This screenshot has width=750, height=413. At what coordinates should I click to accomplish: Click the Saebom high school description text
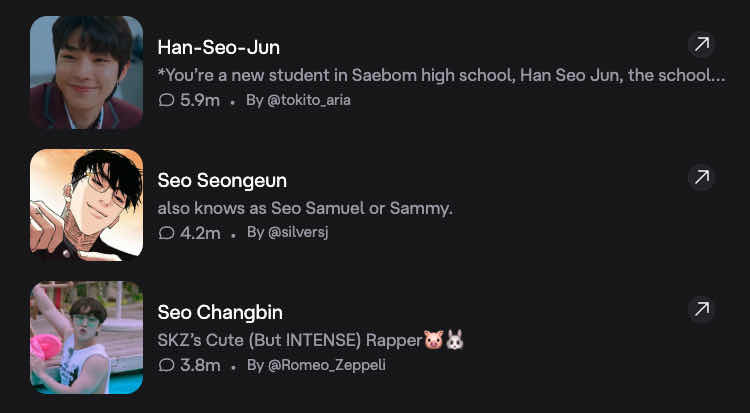[x=440, y=75]
